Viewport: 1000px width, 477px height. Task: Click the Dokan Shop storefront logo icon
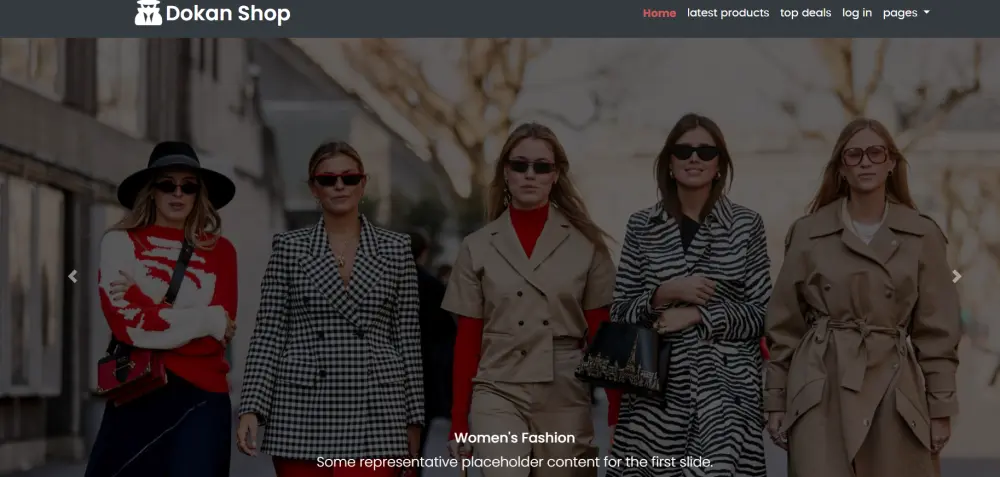148,13
